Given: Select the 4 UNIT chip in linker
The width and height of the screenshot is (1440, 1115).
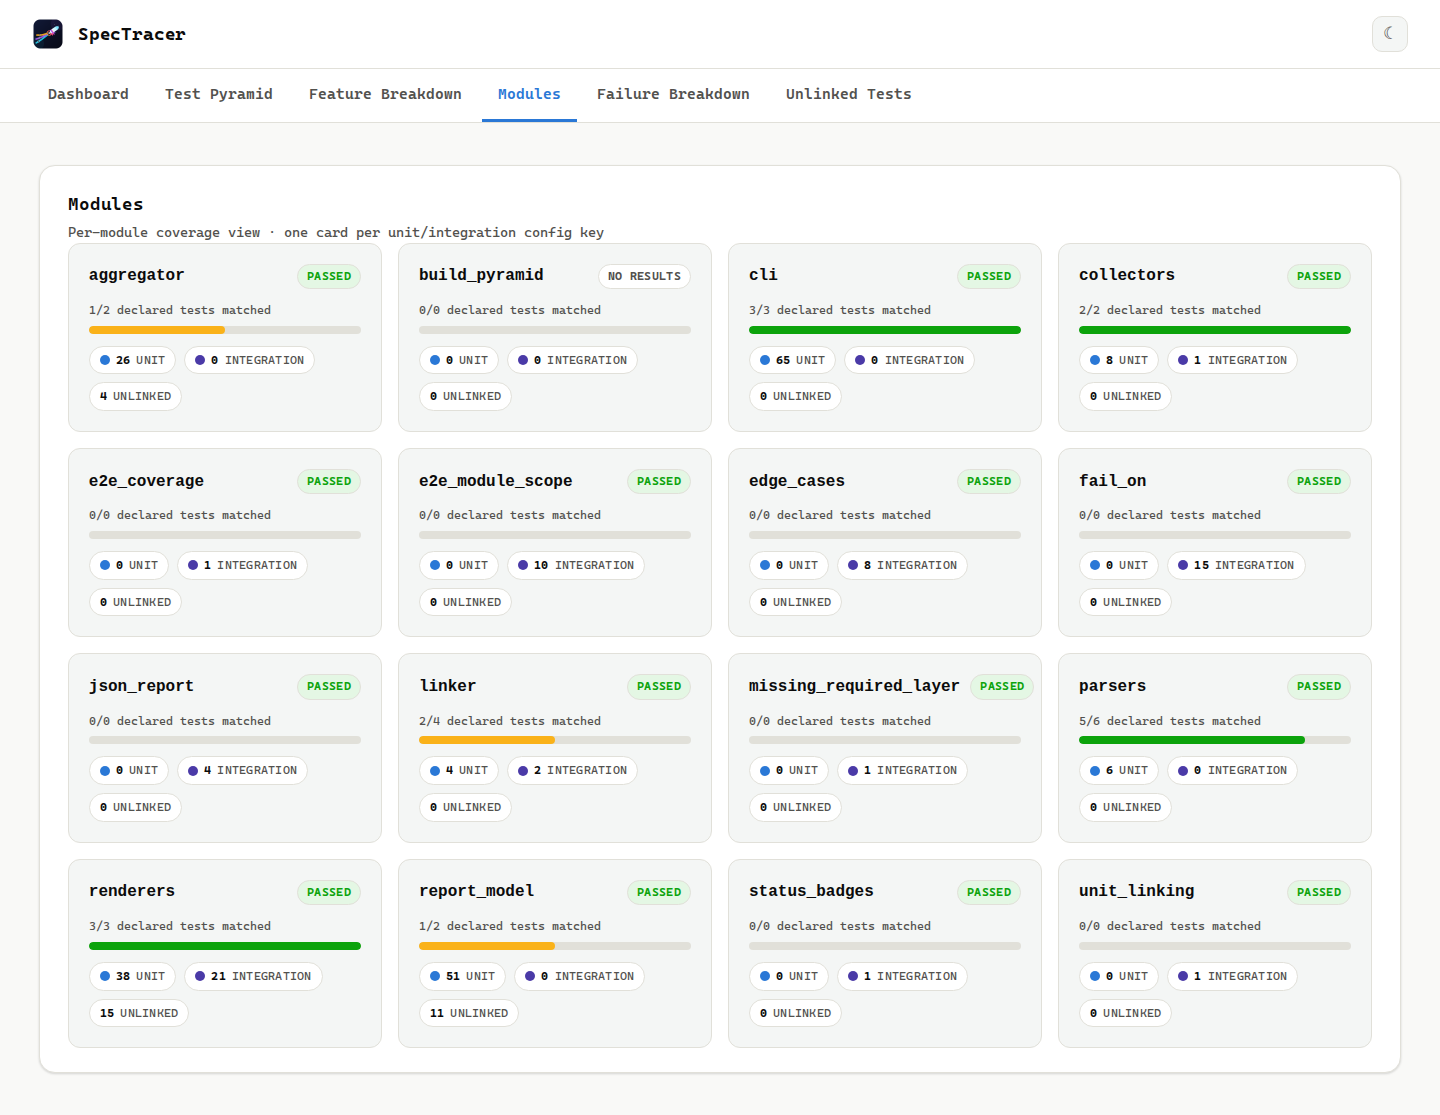Looking at the screenshot, I should coord(459,770).
